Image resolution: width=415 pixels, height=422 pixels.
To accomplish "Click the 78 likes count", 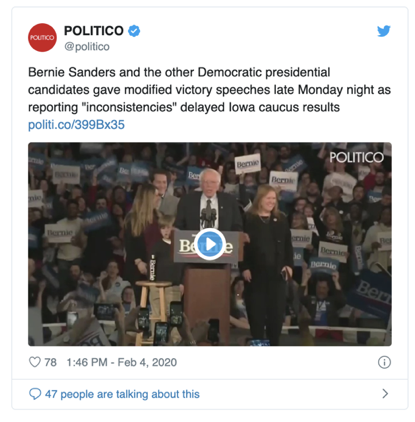I will (x=50, y=362).
